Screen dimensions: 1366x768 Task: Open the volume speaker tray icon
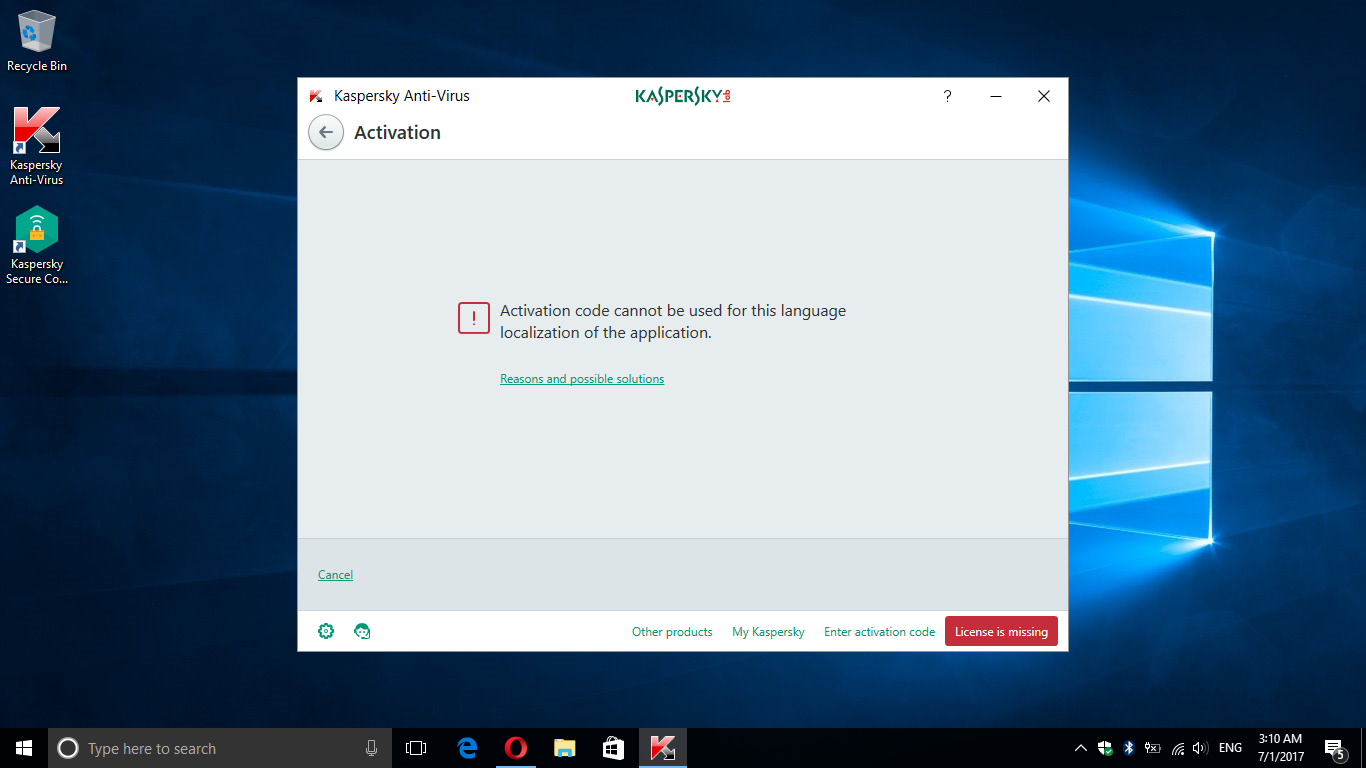(1200, 748)
